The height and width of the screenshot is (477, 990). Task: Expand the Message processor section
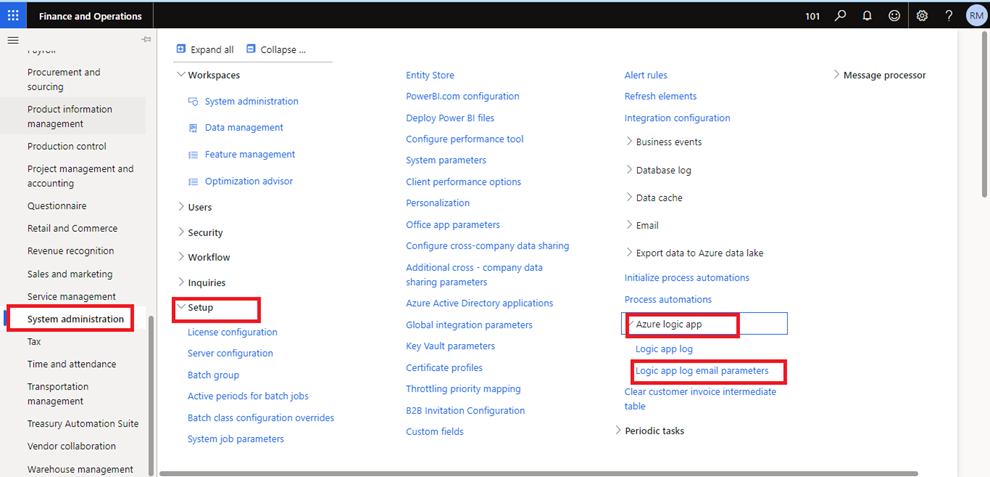click(837, 75)
